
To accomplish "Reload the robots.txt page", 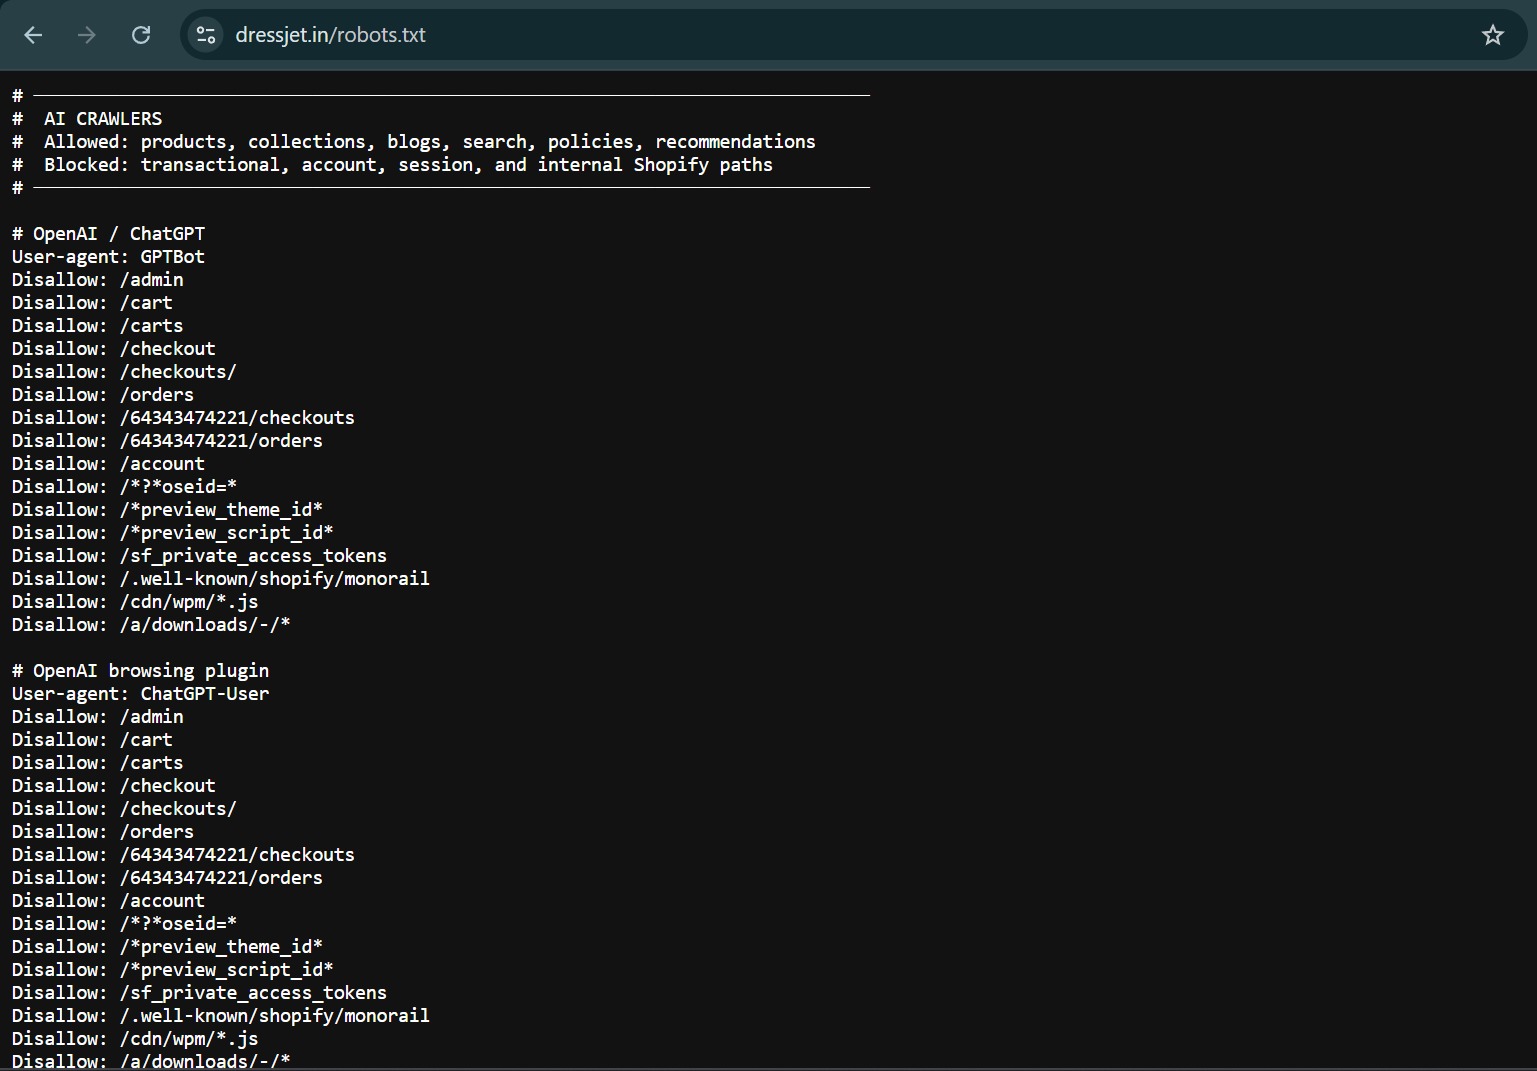I will tap(141, 35).
